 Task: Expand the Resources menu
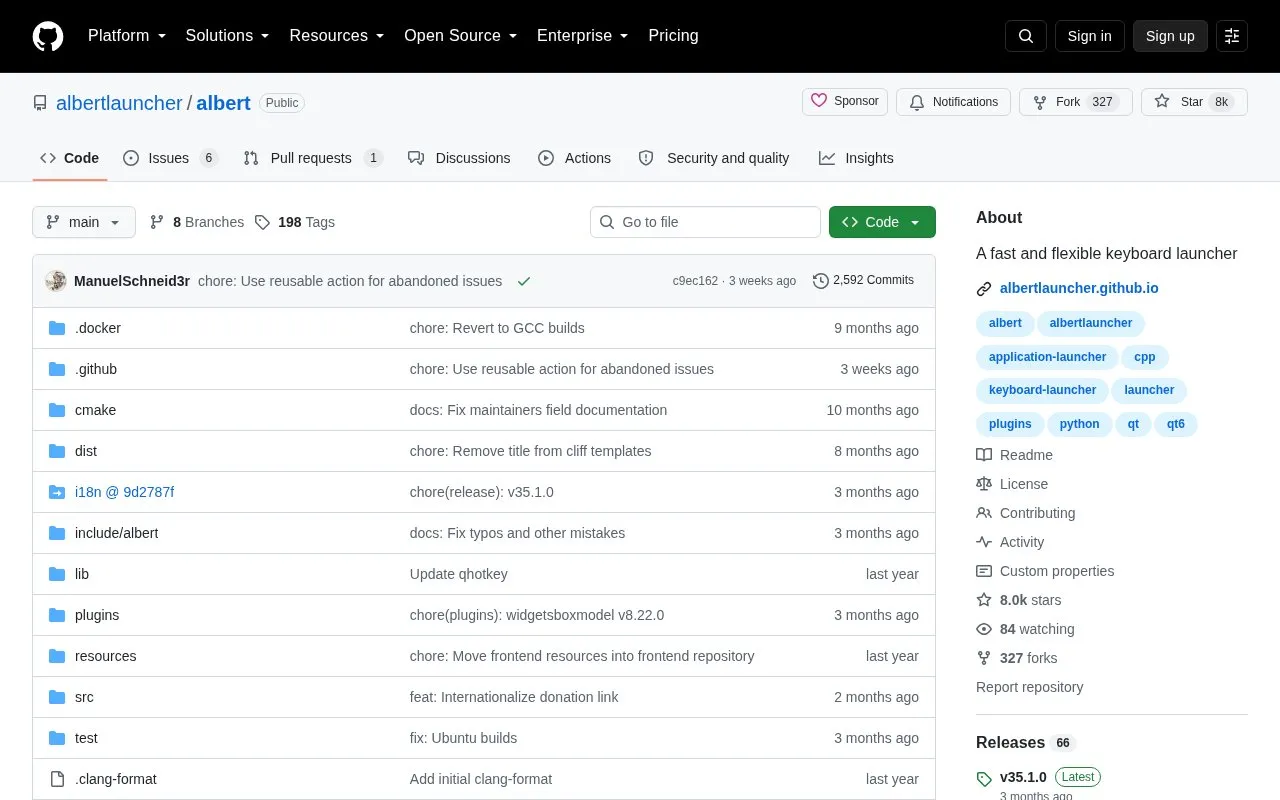coord(337,36)
